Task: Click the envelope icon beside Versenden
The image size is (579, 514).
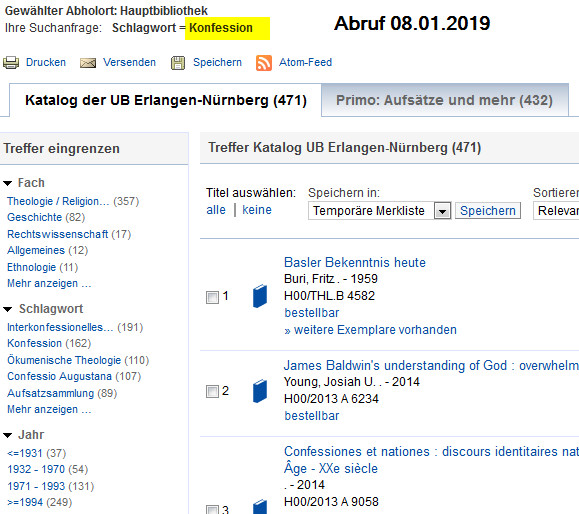Action: (88, 63)
